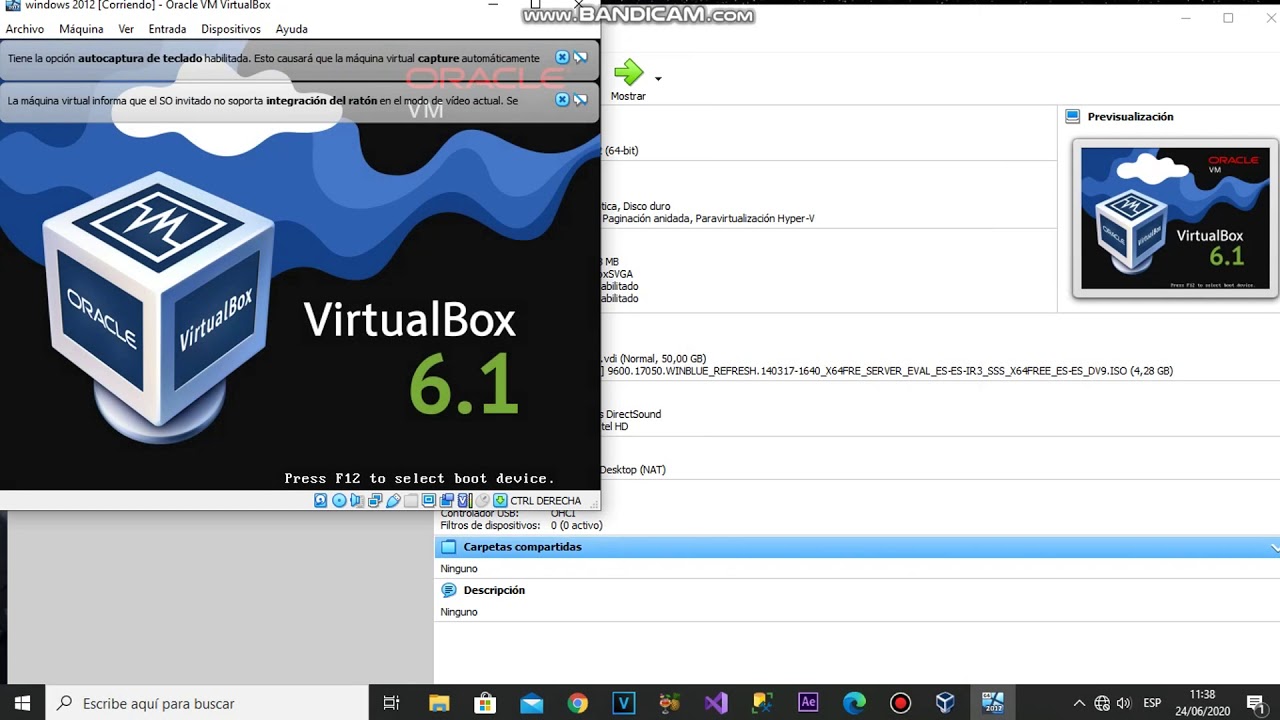Click the optical disc icon in VM status bar

coord(339,500)
